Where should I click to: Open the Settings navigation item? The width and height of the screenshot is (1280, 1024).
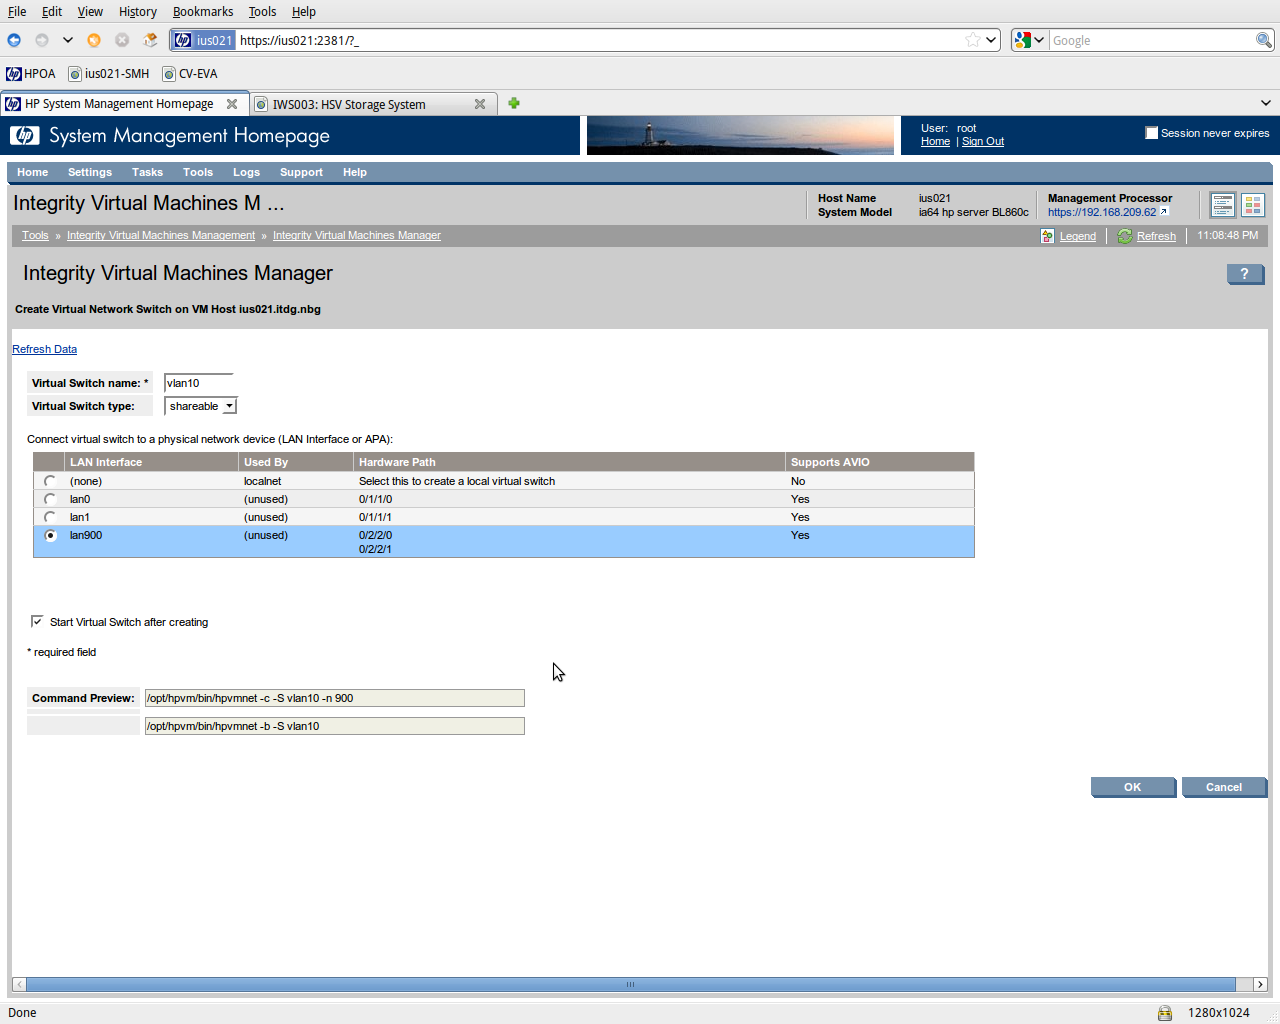tap(90, 172)
